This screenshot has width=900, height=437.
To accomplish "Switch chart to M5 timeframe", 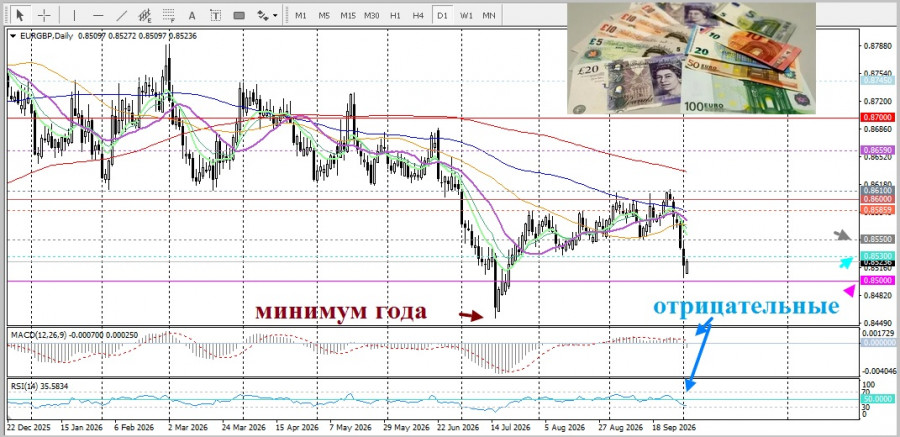I will (324, 16).
